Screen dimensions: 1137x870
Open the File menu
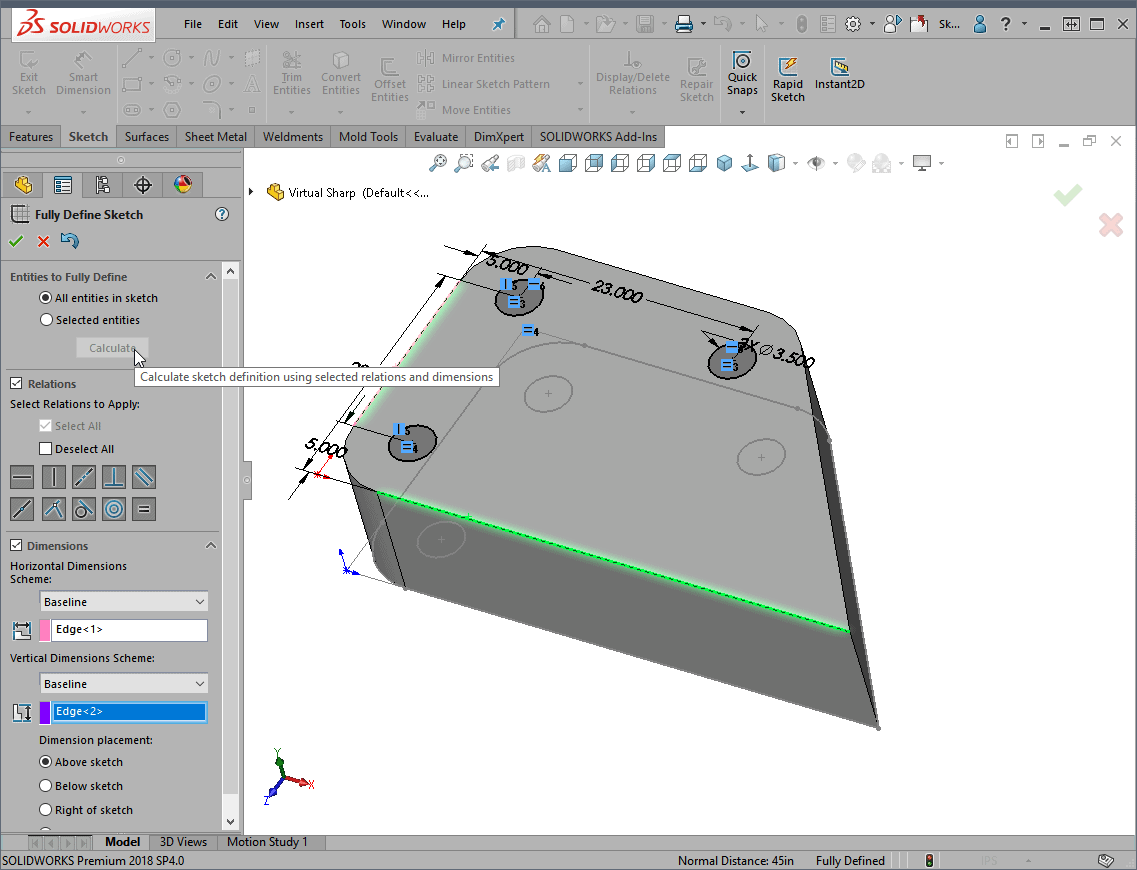click(x=193, y=24)
